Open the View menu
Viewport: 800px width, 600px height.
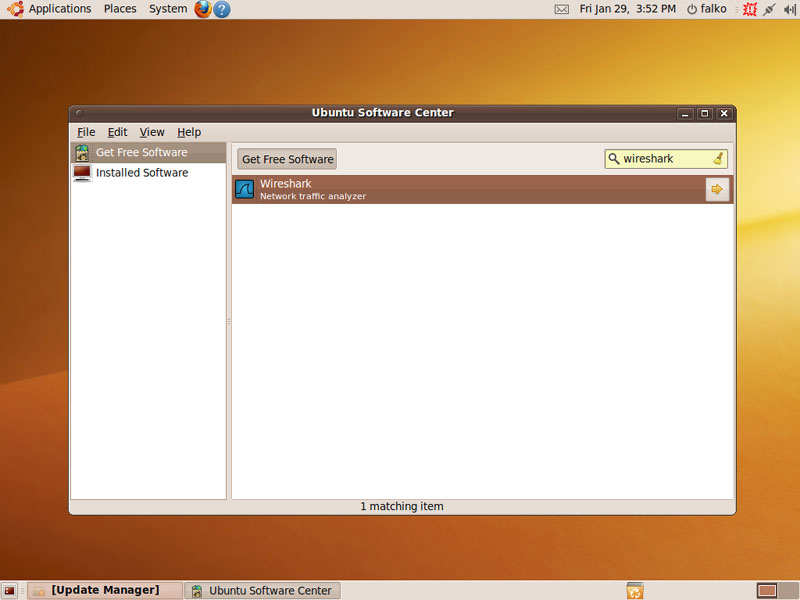point(152,132)
